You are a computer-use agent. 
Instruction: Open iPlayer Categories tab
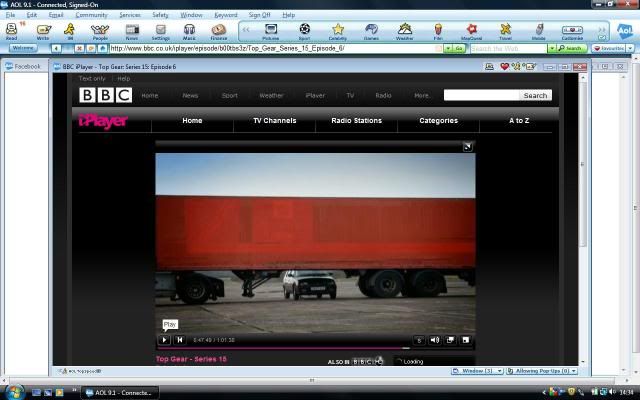point(438,121)
